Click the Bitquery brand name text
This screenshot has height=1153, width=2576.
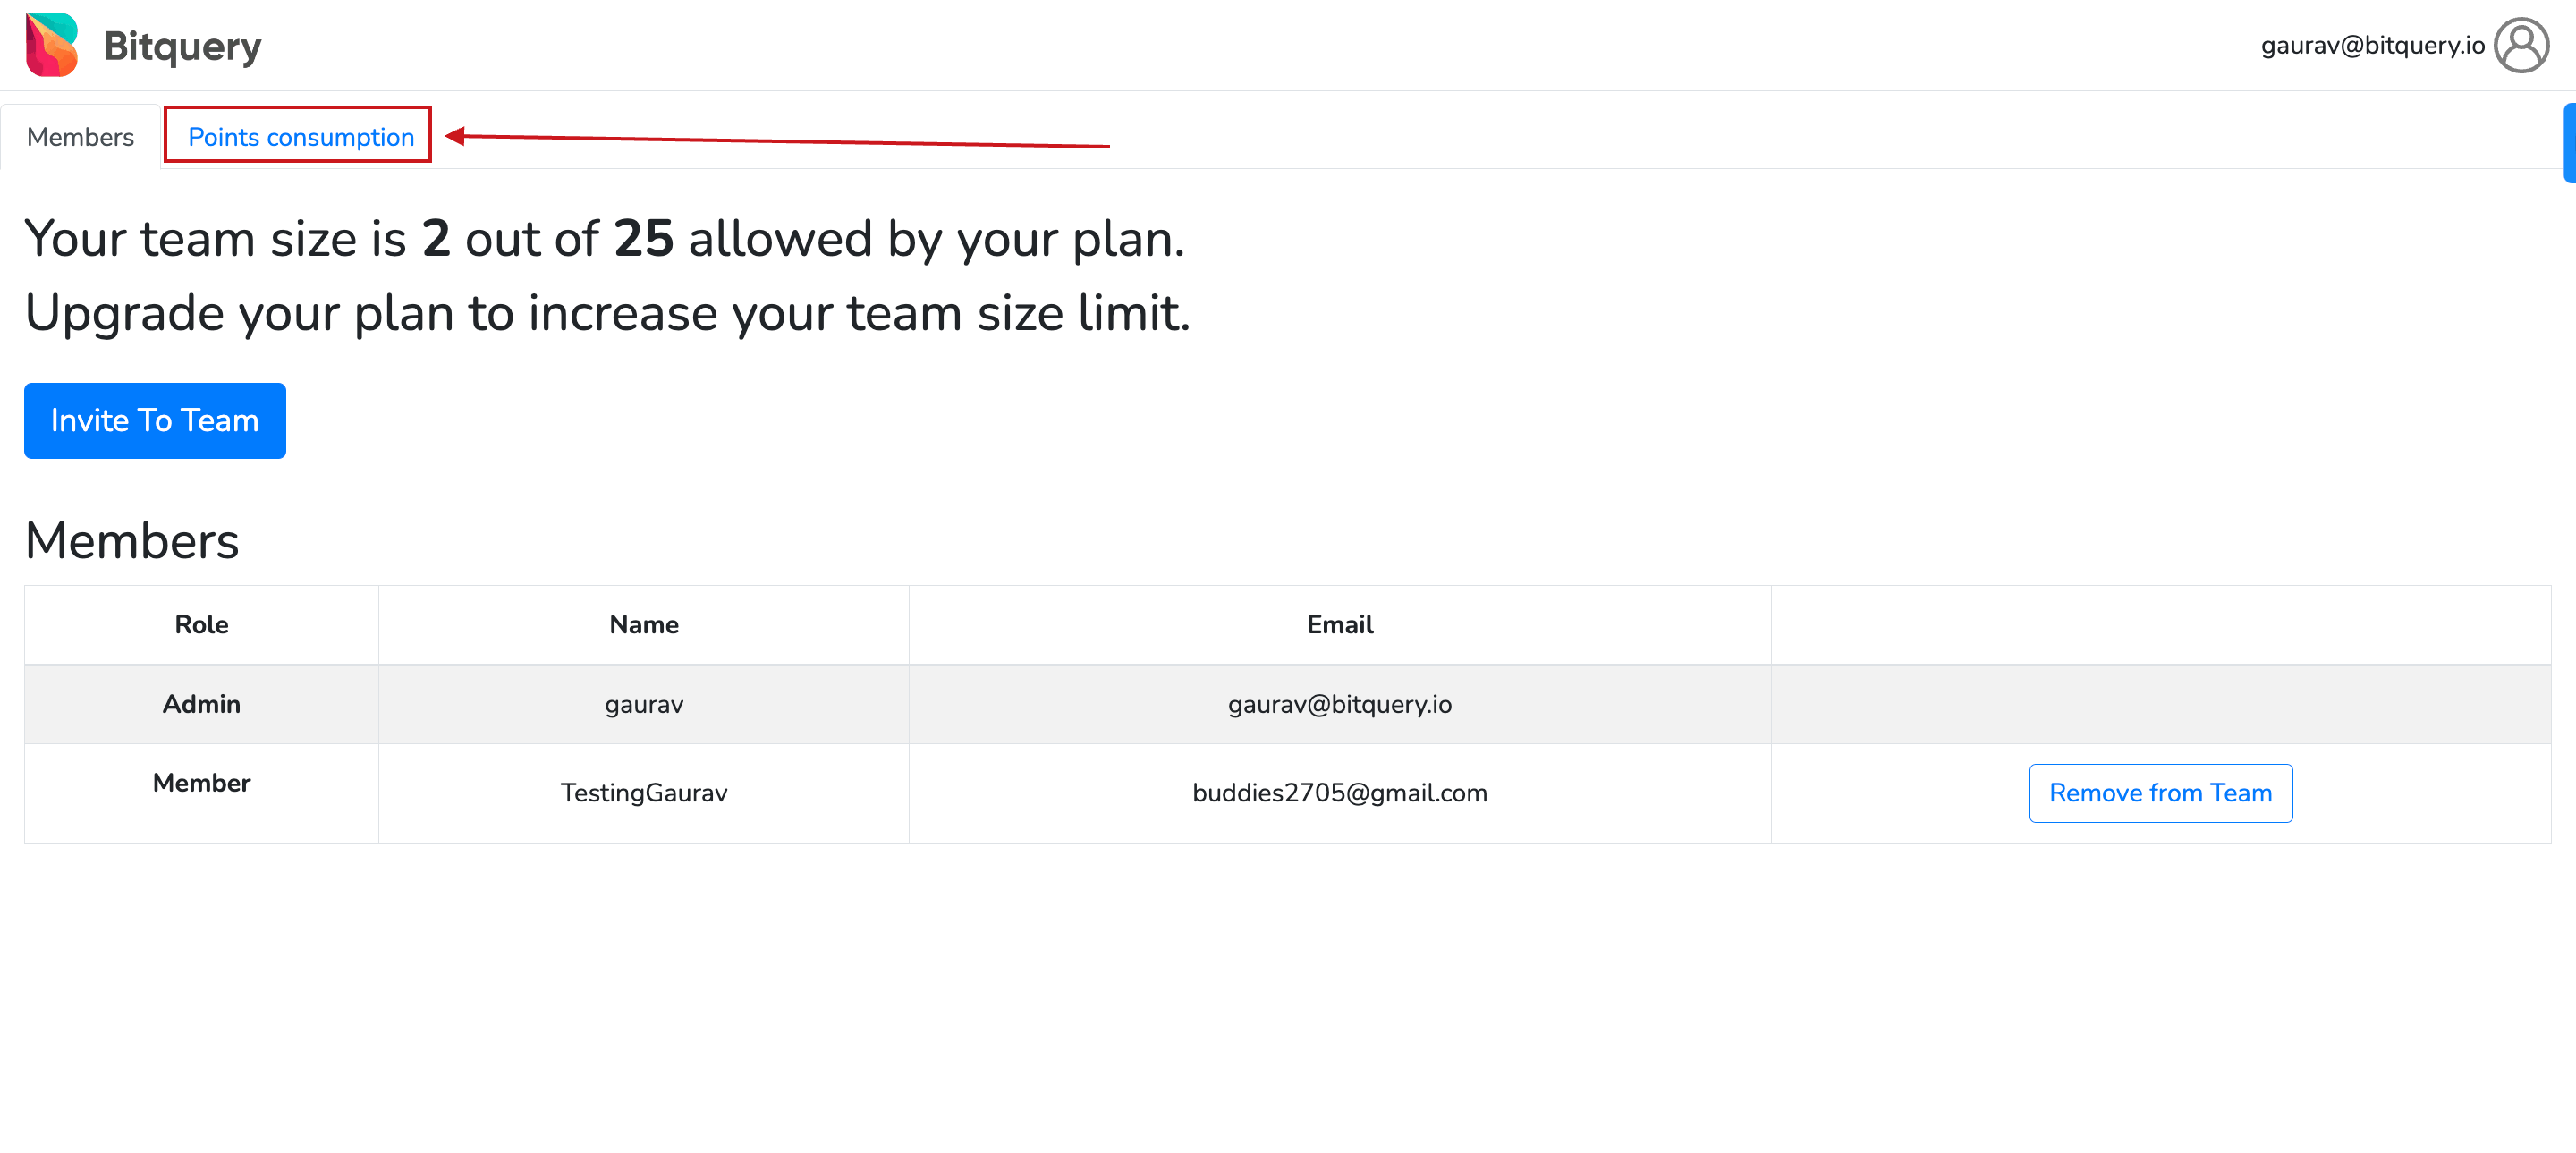182,46
